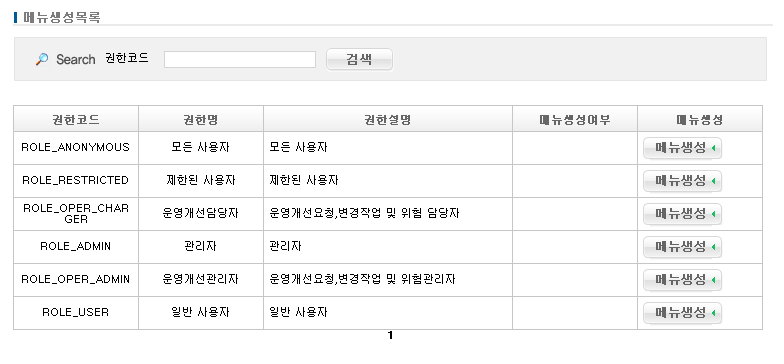
Task: Click the ROLE_ANONYMOUS code cell
Action: [x=76, y=148]
